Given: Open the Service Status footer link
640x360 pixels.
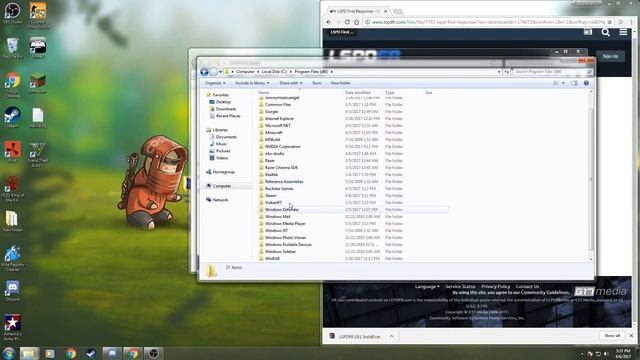Looking at the screenshot, I should tap(460, 287).
